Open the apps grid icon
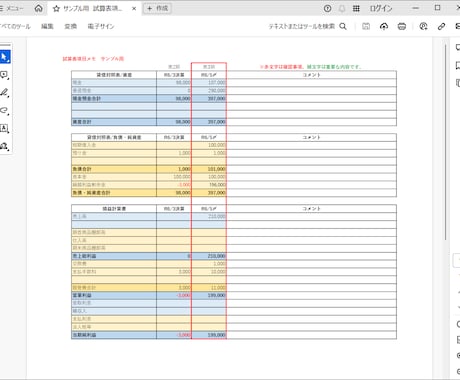The image size is (460, 380). pos(356,9)
